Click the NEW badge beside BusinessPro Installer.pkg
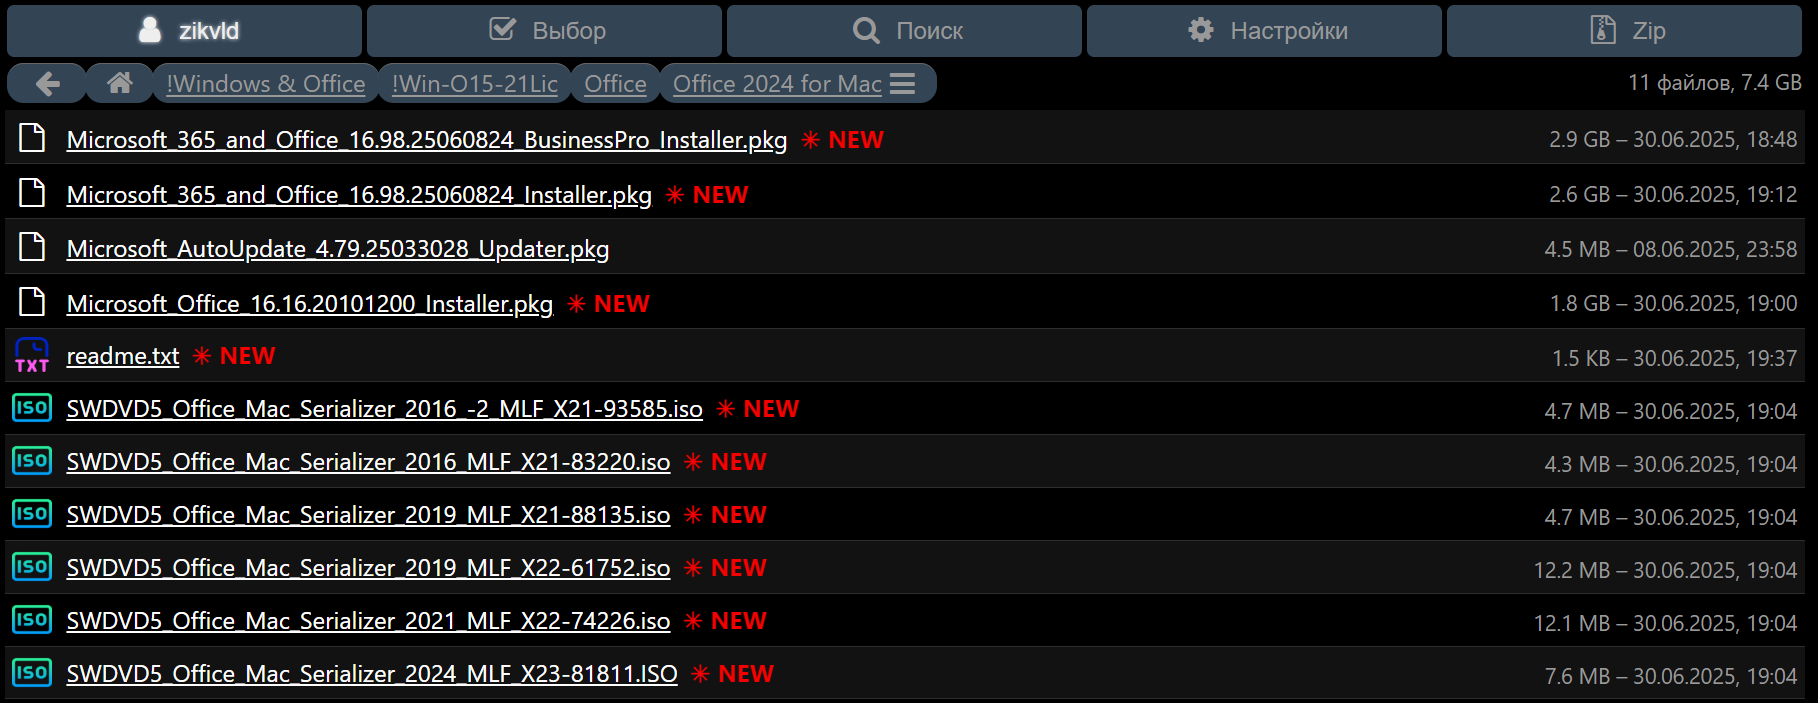Screen dimensions: 1818x703 [x=843, y=140]
